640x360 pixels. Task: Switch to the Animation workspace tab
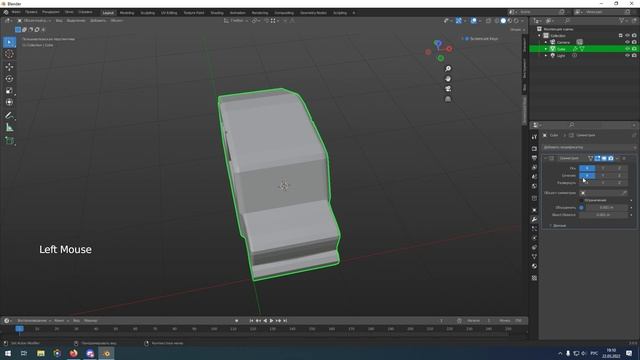[x=238, y=13]
